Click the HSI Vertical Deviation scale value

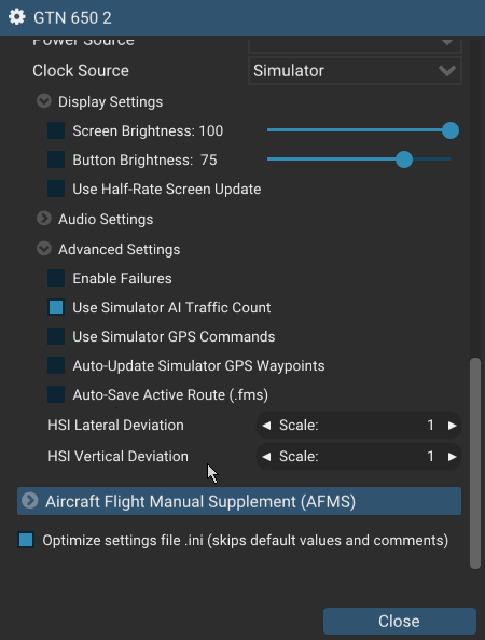tap(430, 456)
